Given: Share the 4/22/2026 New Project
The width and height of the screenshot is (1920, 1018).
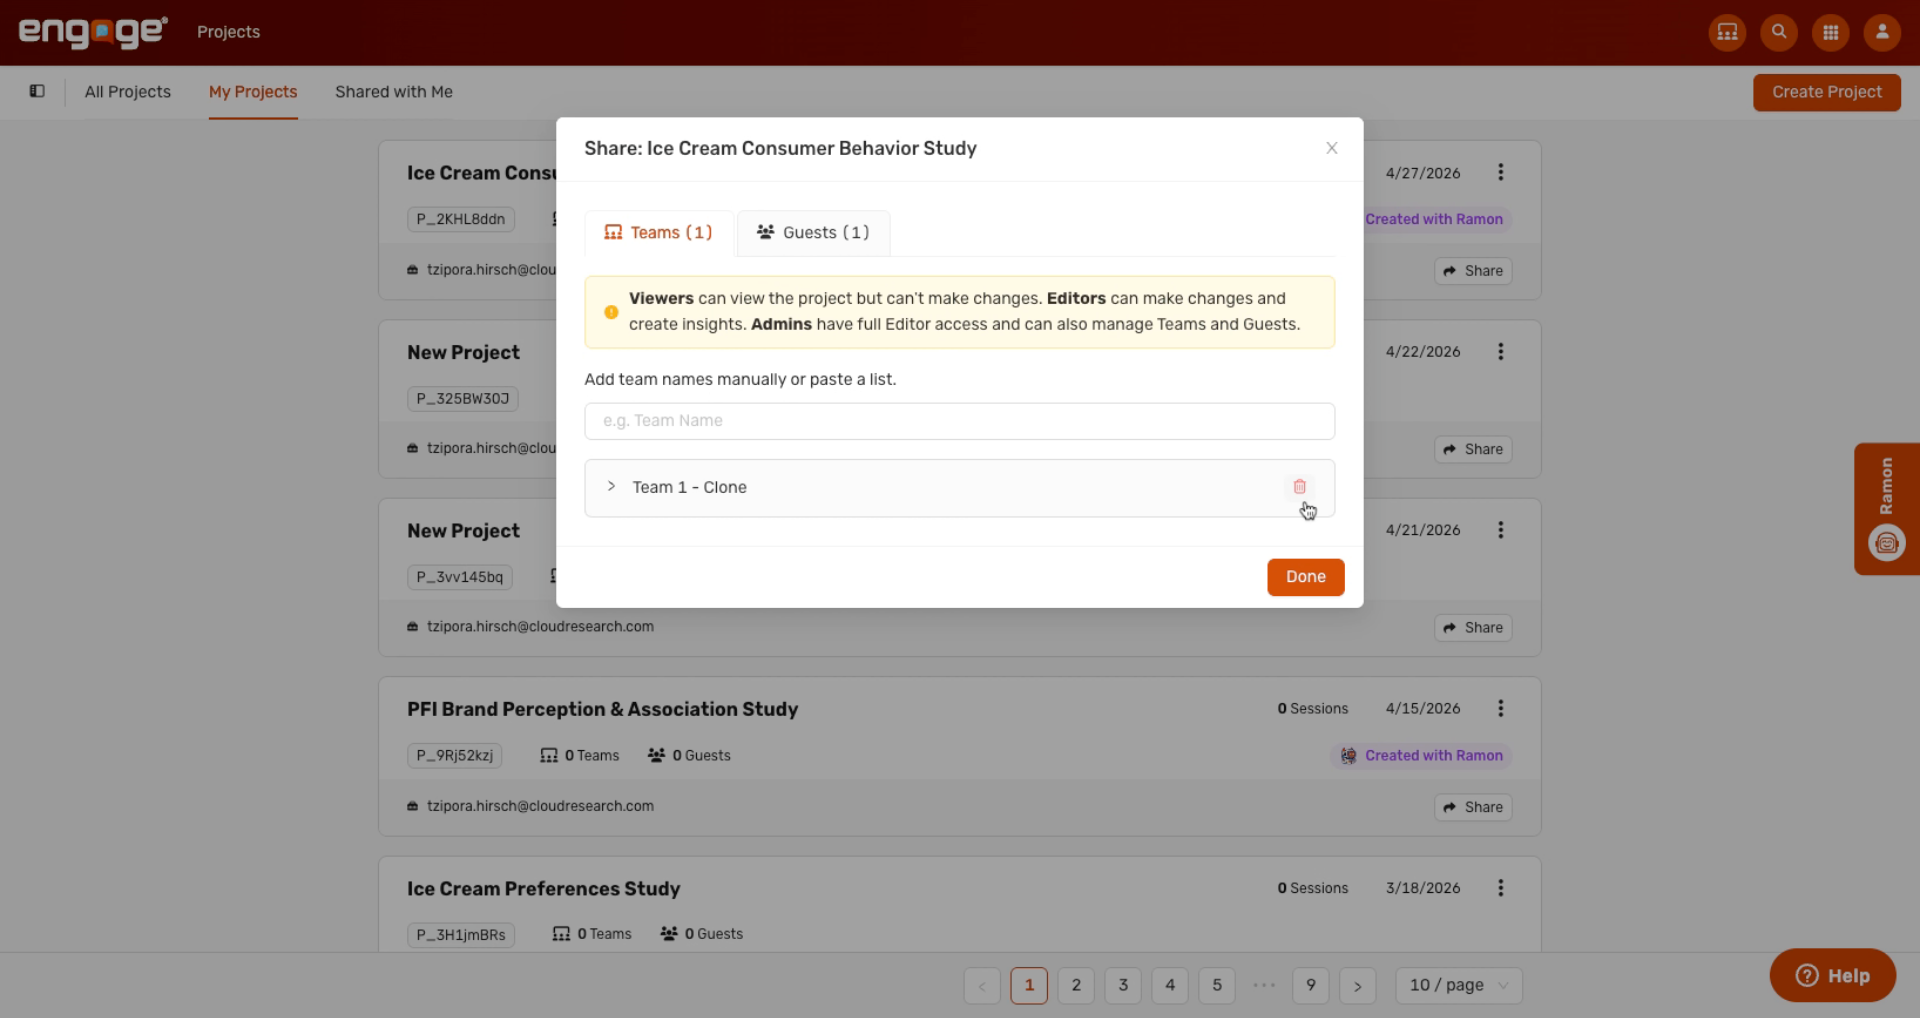Looking at the screenshot, I should [1473, 450].
